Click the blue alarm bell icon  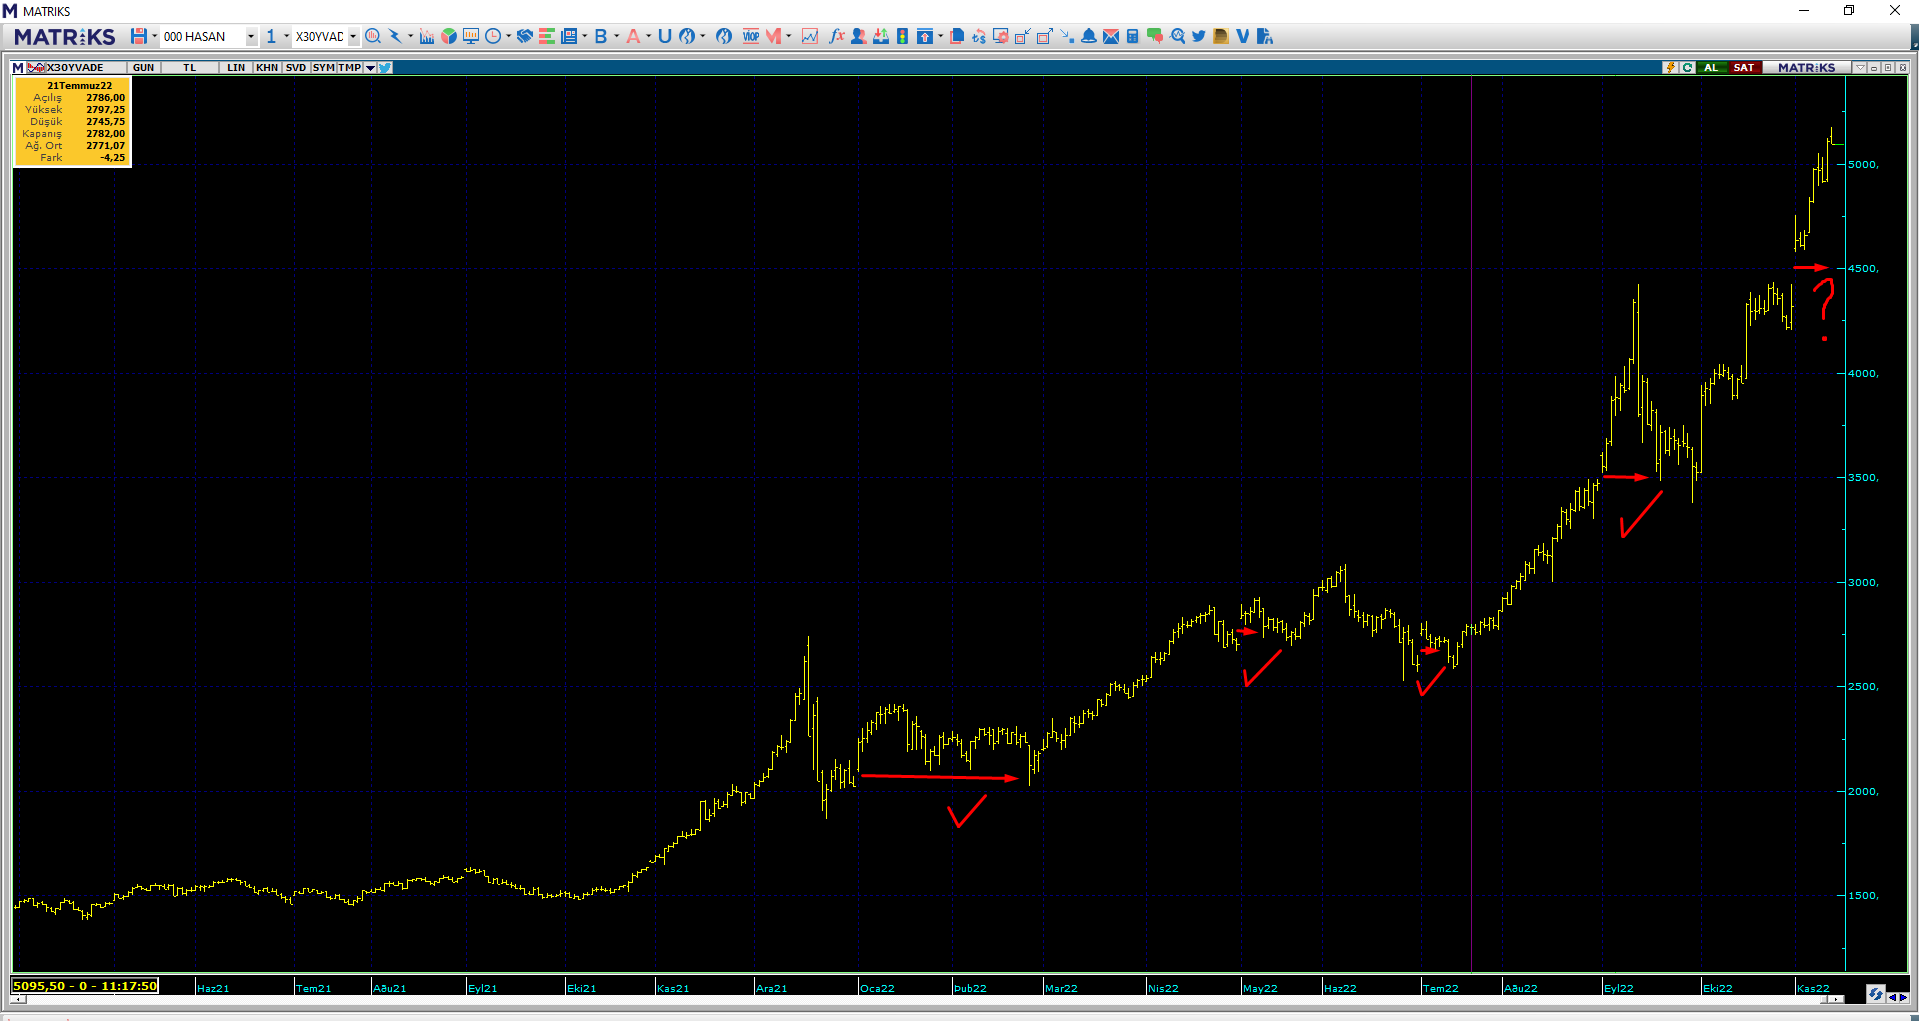(x=1089, y=36)
